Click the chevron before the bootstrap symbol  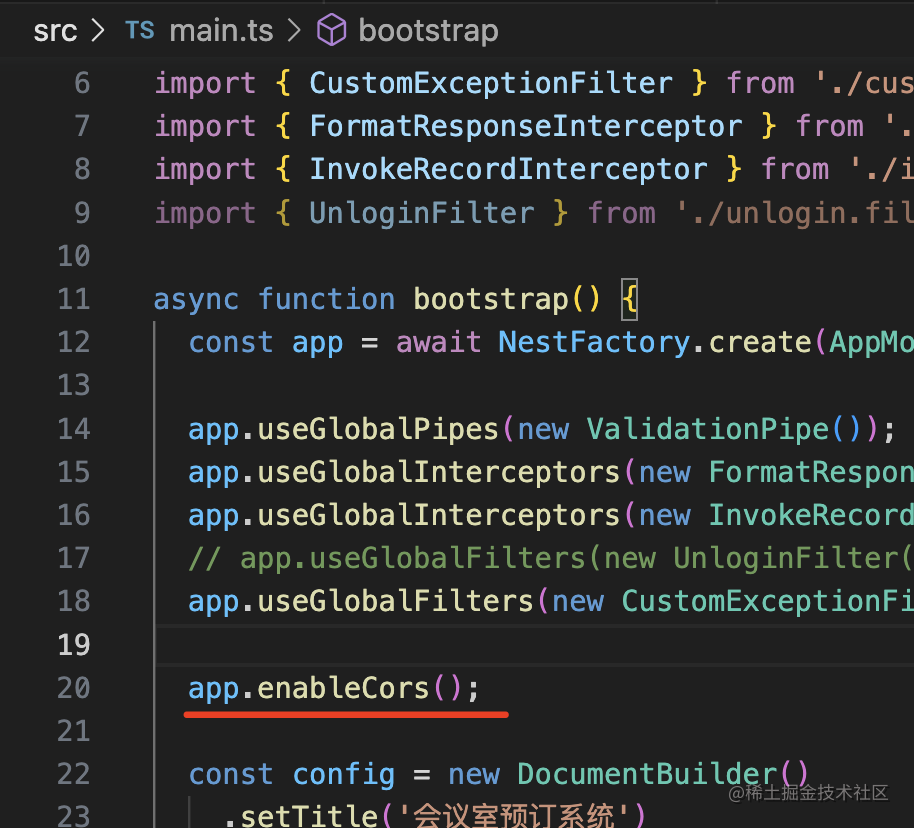pos(294,31)
